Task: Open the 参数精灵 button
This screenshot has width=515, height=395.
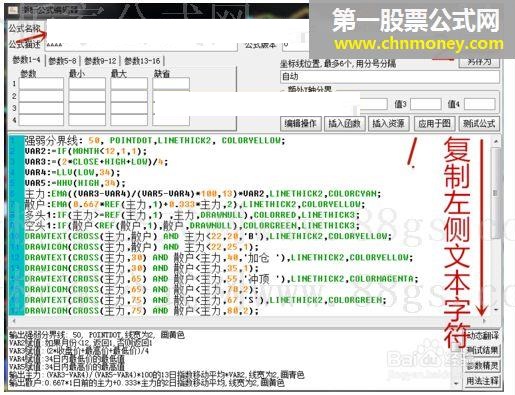Action: 482,366
